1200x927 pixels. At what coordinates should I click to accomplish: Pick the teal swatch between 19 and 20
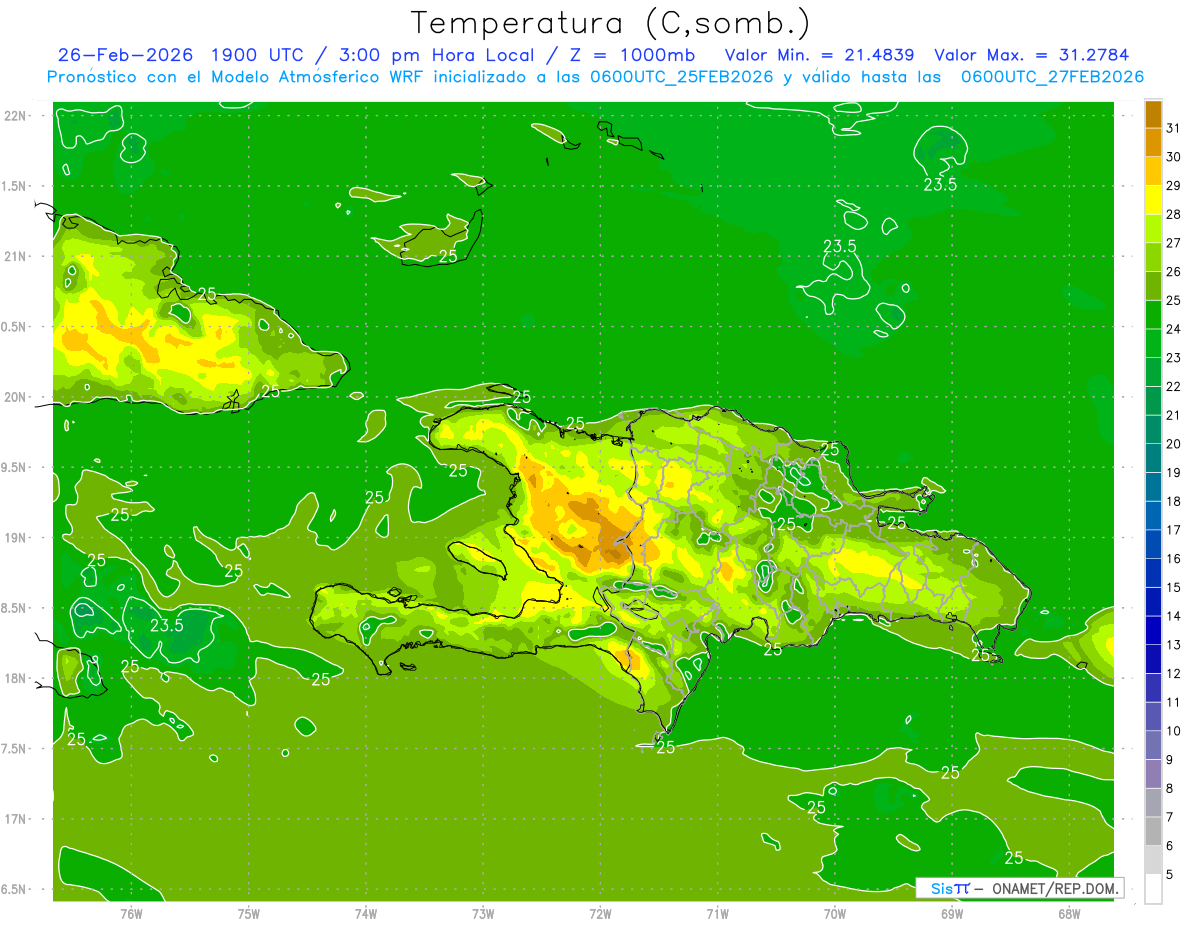point(1153,458)
